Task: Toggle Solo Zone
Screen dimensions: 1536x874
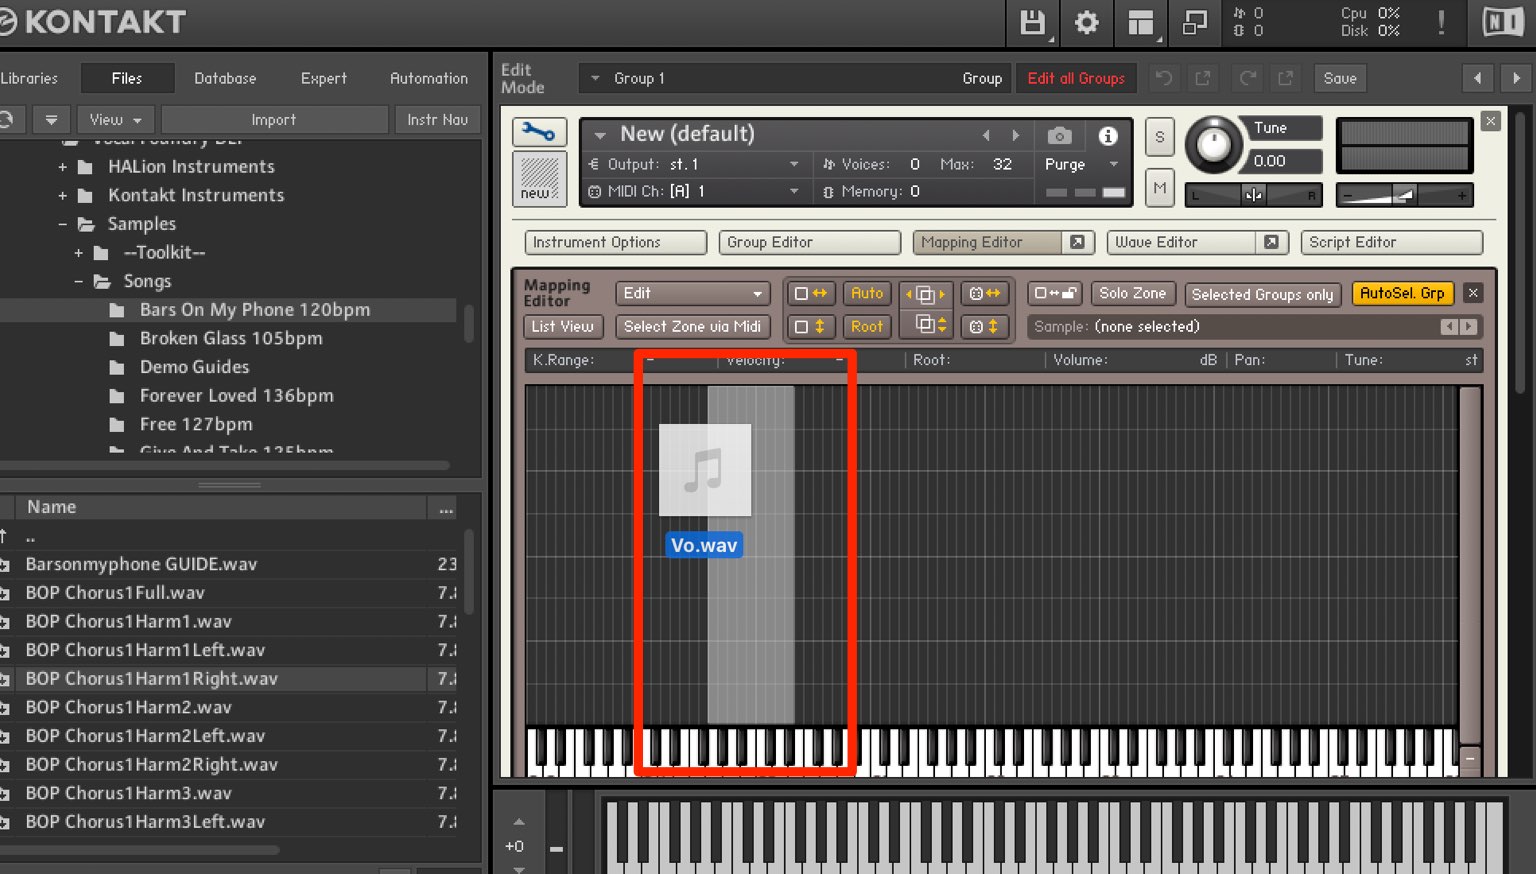Action: coord(1132,293)
